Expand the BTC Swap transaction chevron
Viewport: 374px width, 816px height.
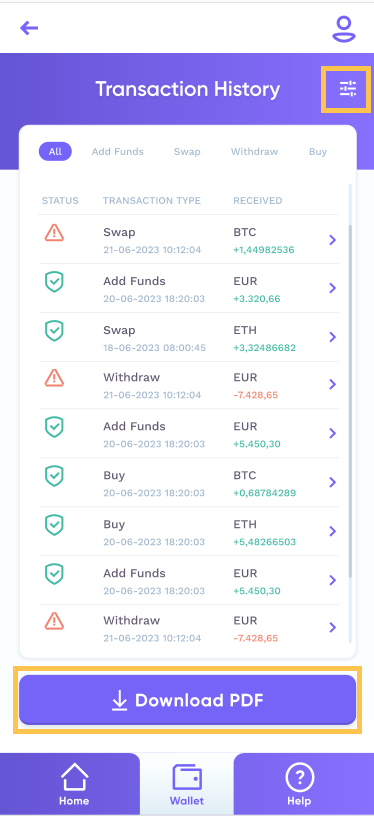click(x=333, y=240)
